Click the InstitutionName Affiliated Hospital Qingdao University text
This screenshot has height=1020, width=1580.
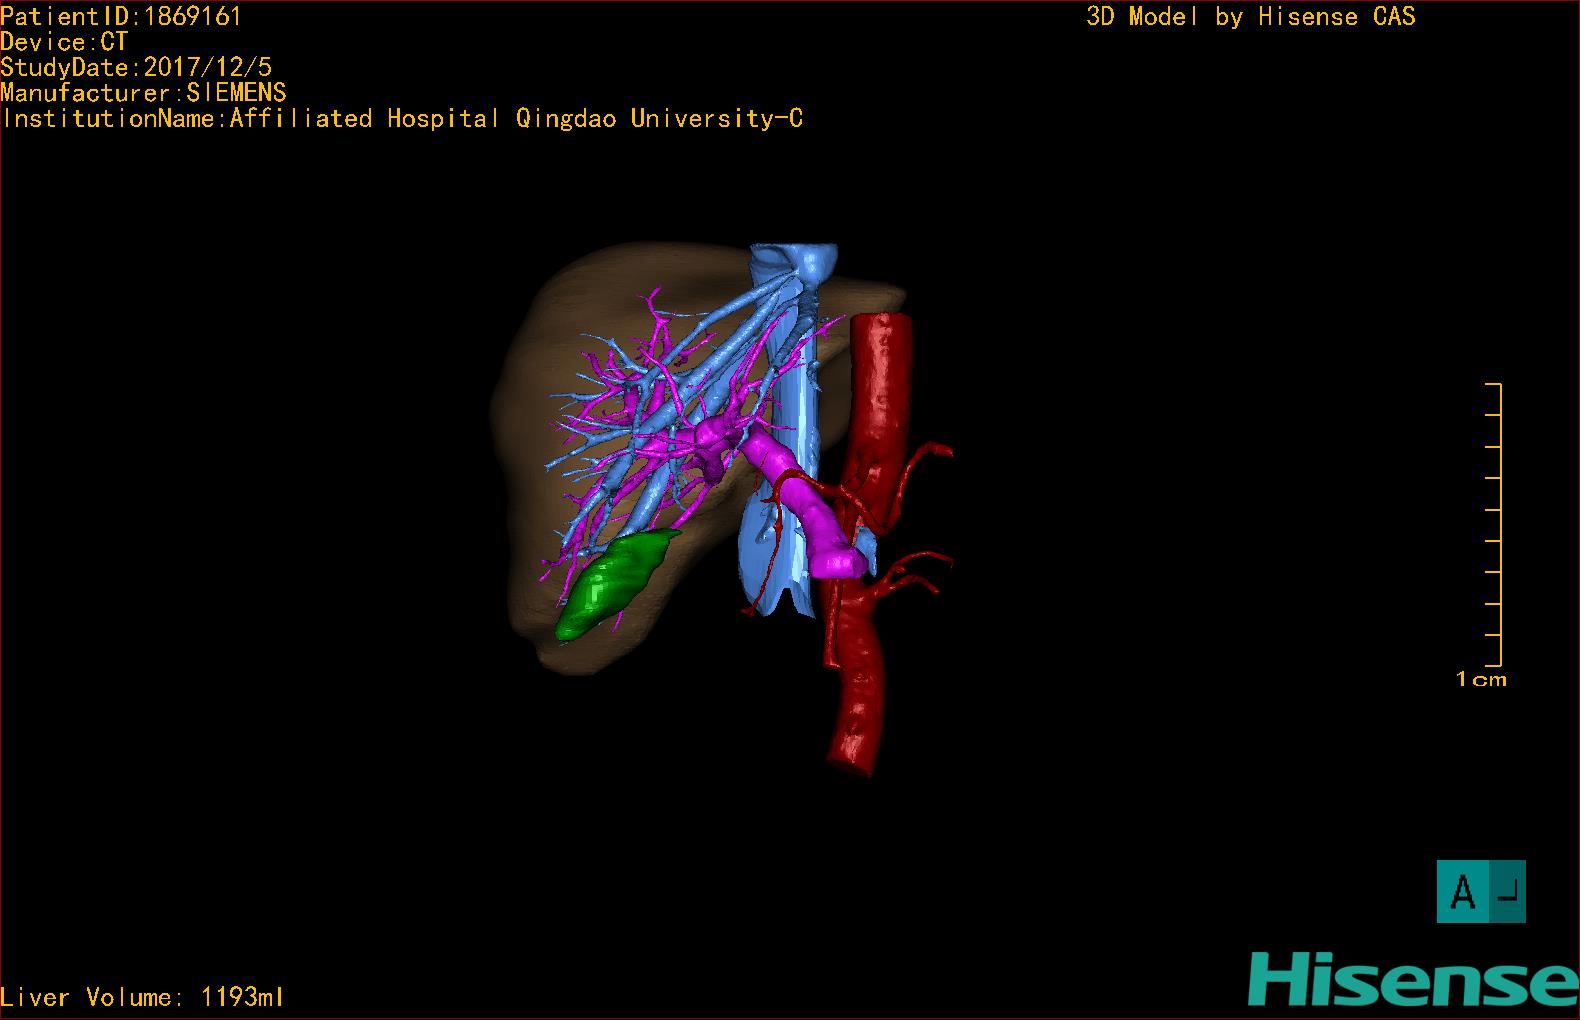(x=402, y=119)
